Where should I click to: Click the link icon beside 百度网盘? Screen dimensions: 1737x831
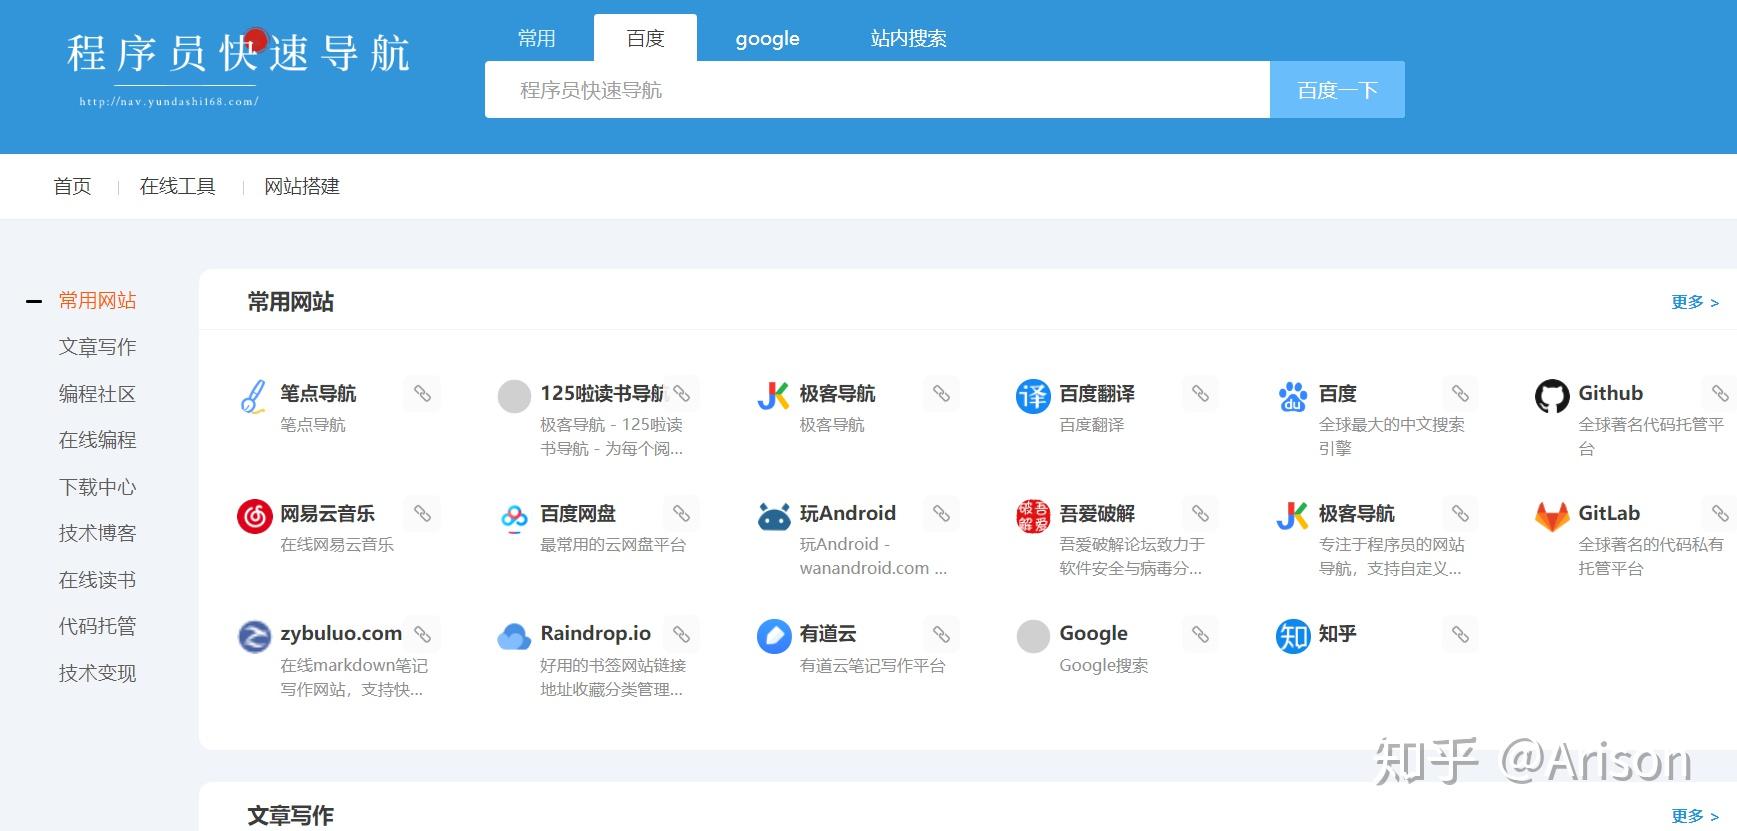coord(681,513)
